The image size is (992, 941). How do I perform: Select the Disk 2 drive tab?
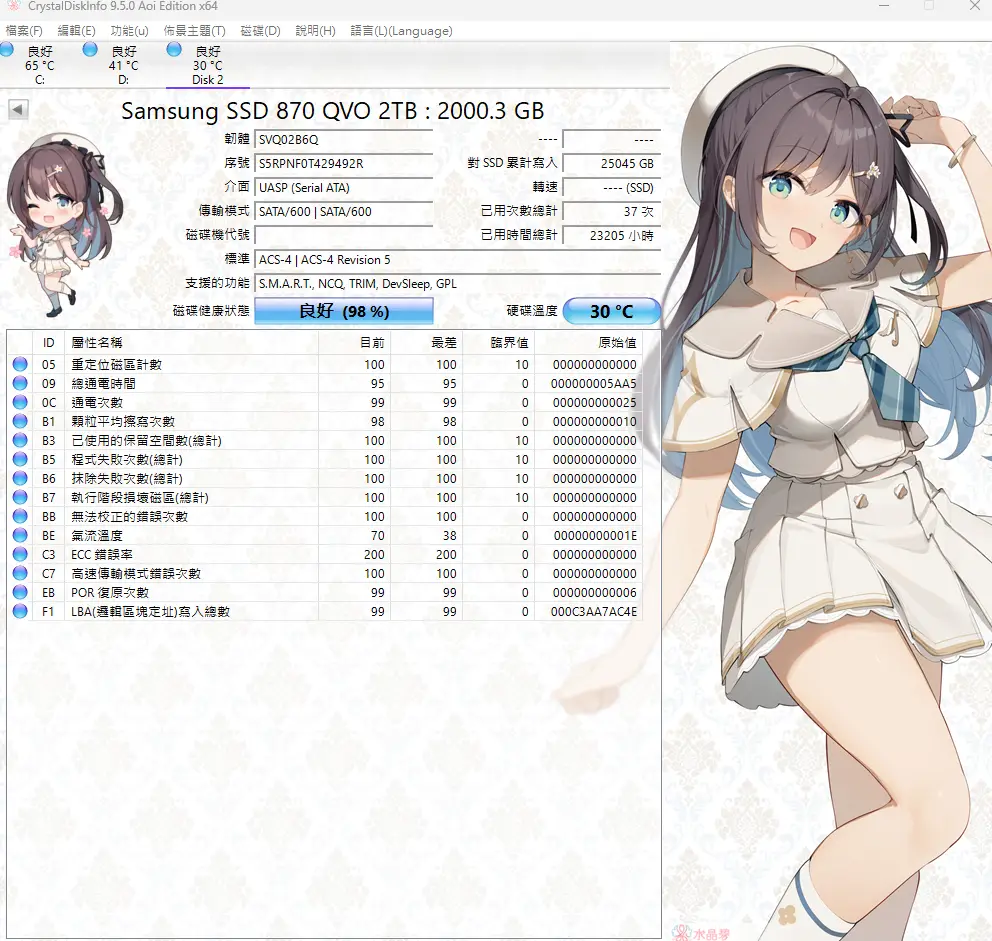[x=207, y=65]
